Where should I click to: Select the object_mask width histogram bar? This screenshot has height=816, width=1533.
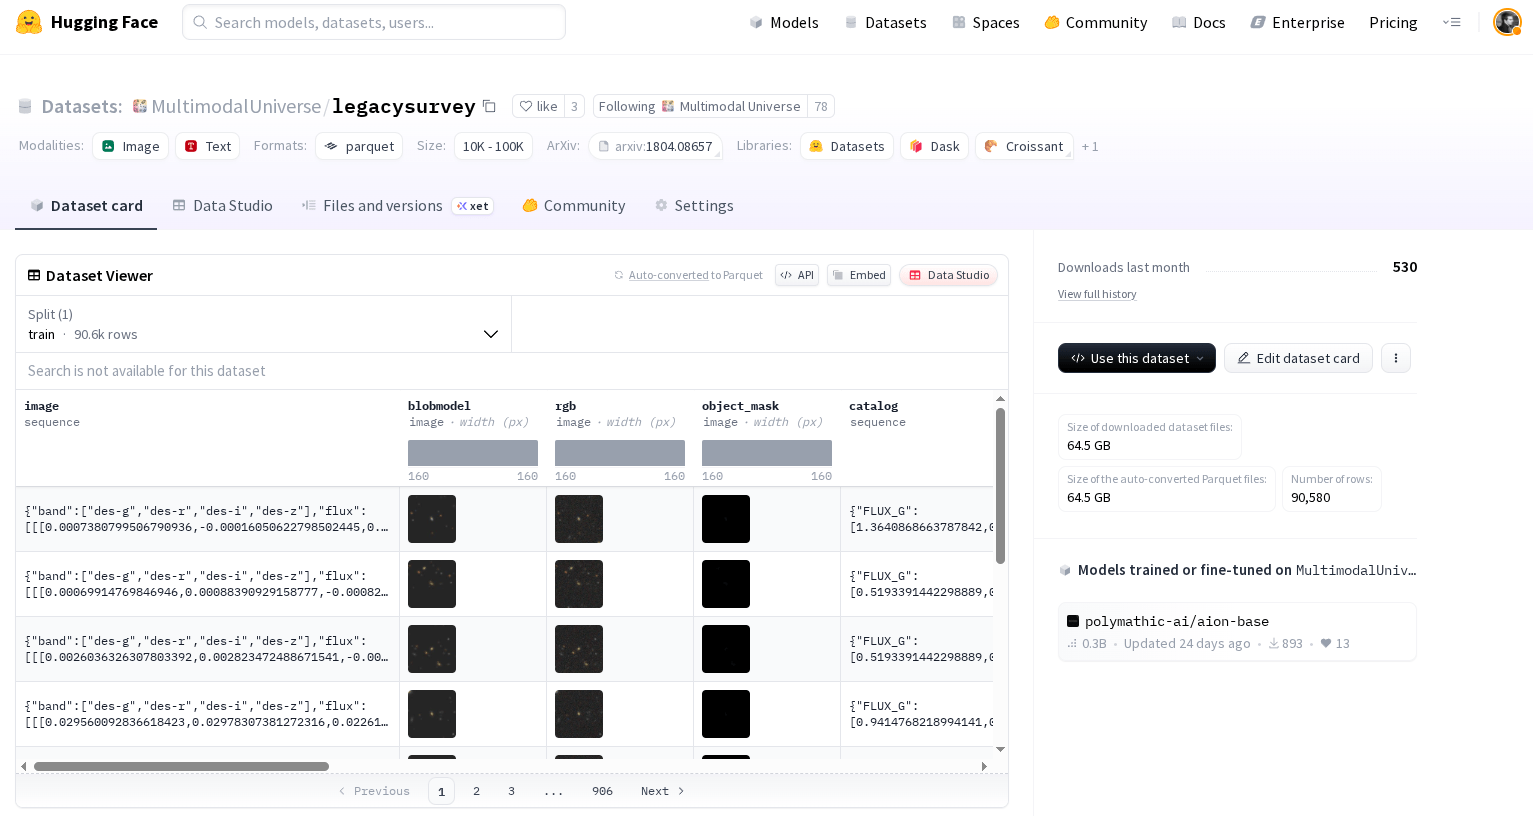coord(767,453)
